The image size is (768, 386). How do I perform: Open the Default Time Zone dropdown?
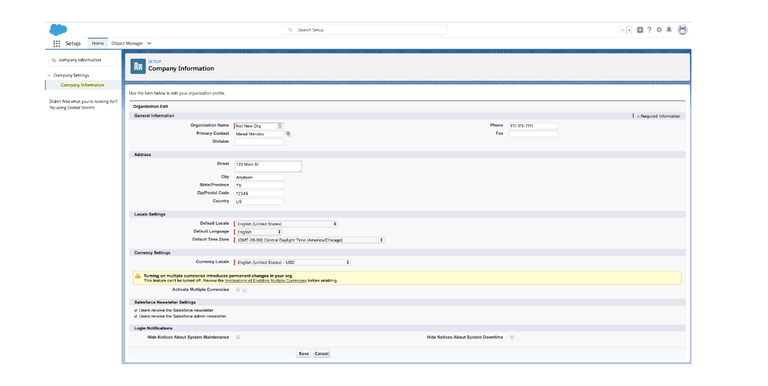pos(309,240)
